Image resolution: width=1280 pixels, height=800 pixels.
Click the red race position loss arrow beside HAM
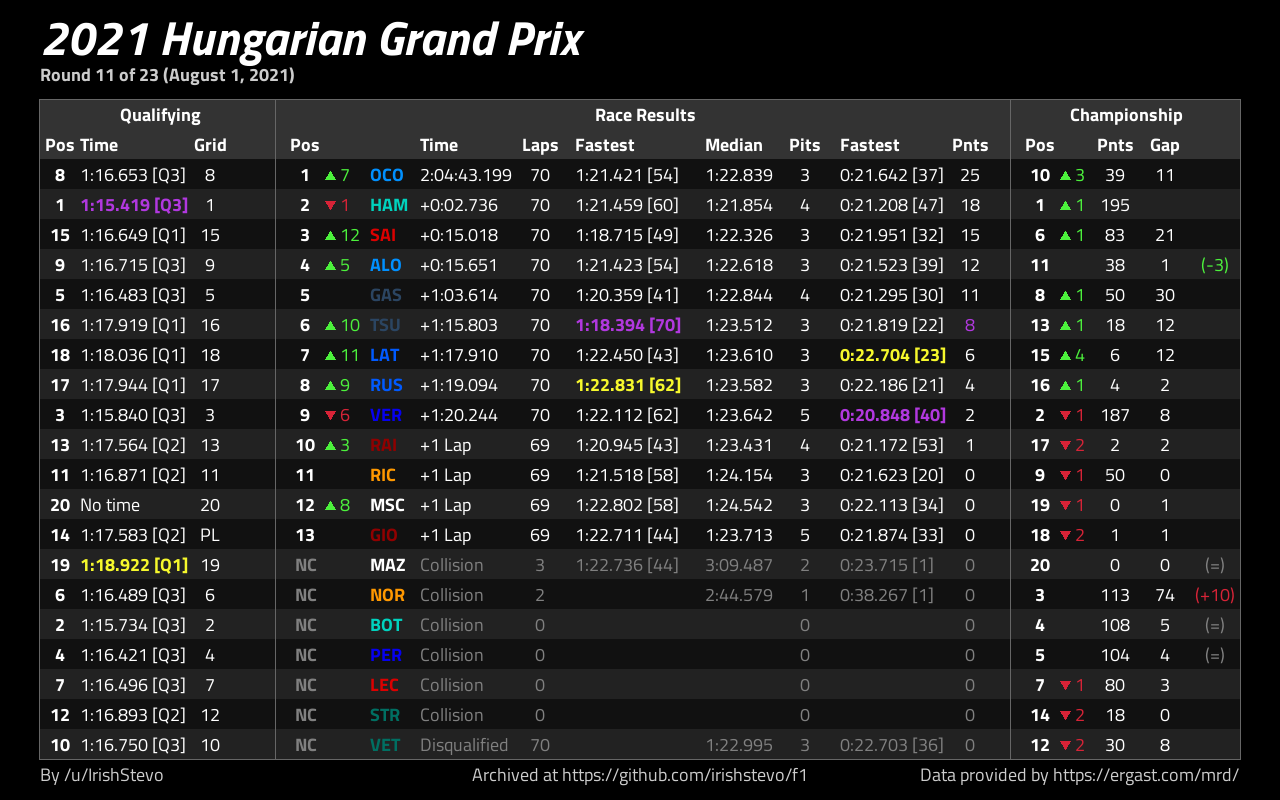pyautogui.click(x=330, y=206)
